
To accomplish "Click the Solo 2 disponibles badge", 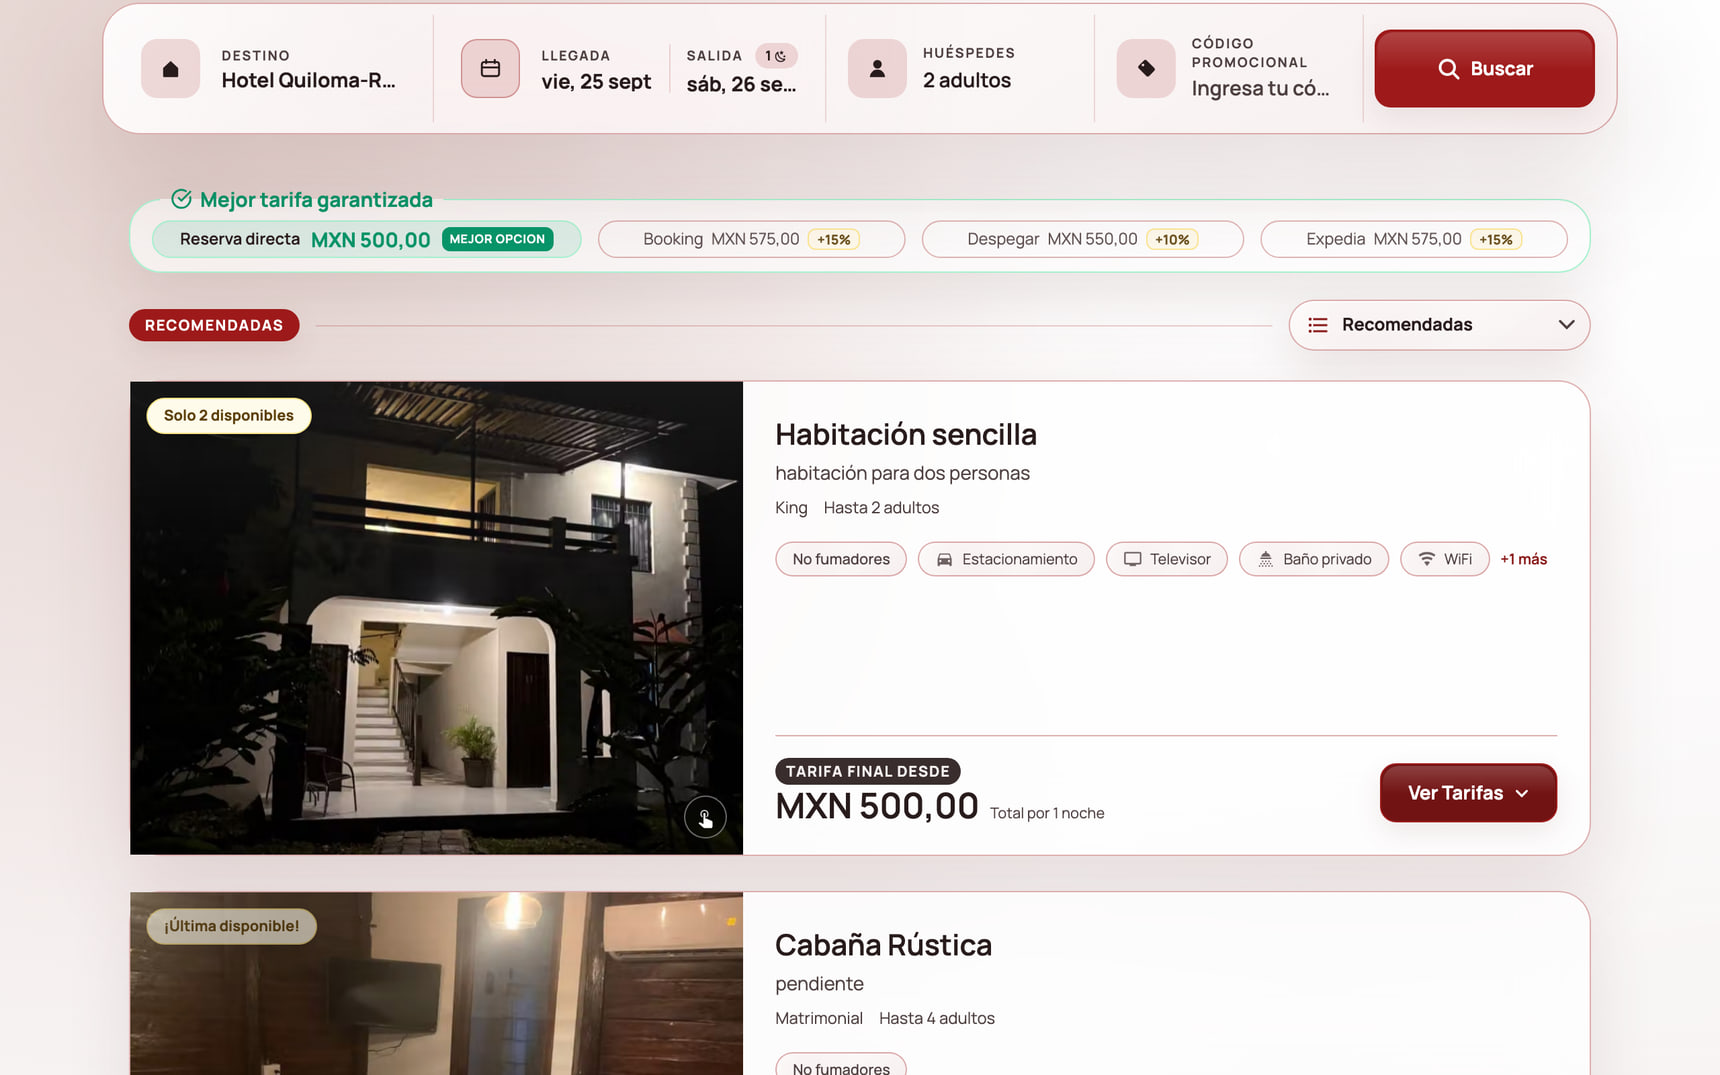I will click(x=229, y=416).
